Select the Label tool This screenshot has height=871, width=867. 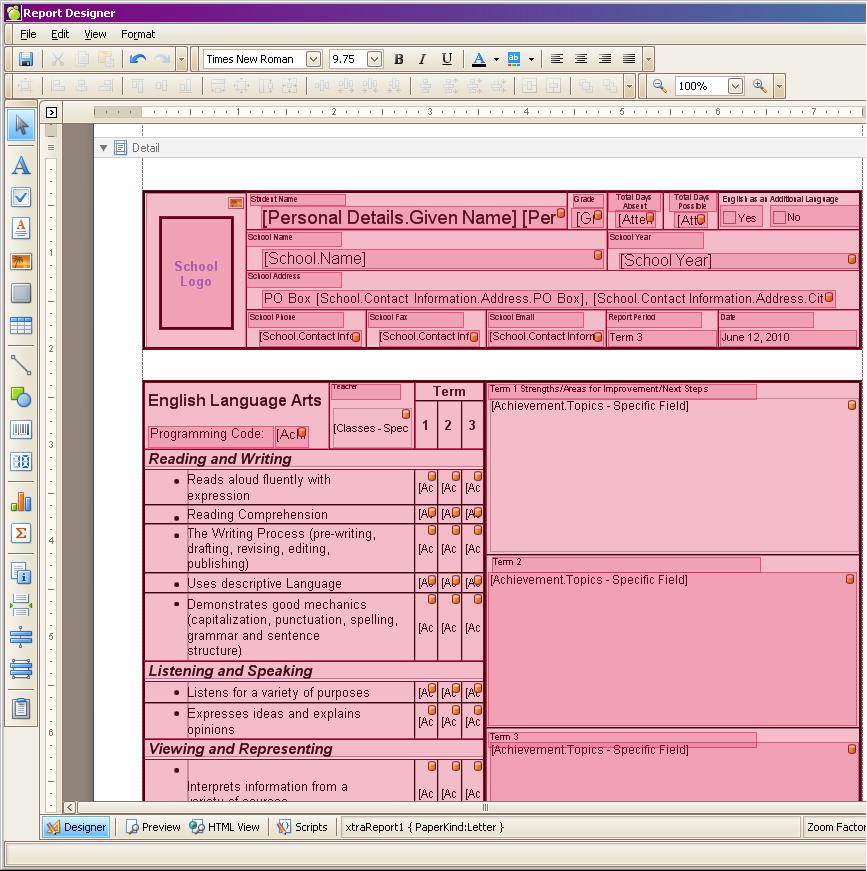[x=21, y=166]
